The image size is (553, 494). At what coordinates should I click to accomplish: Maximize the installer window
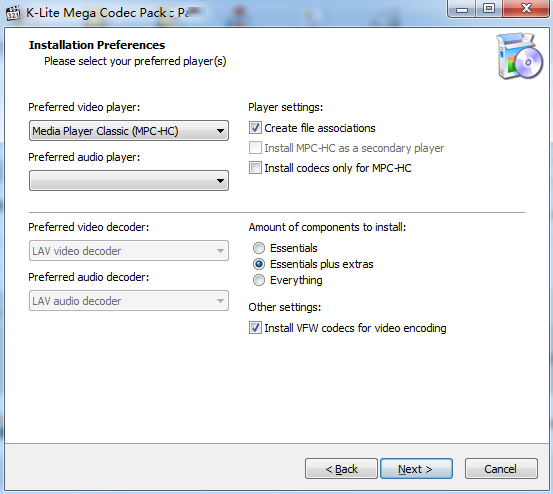pos(489,8)
